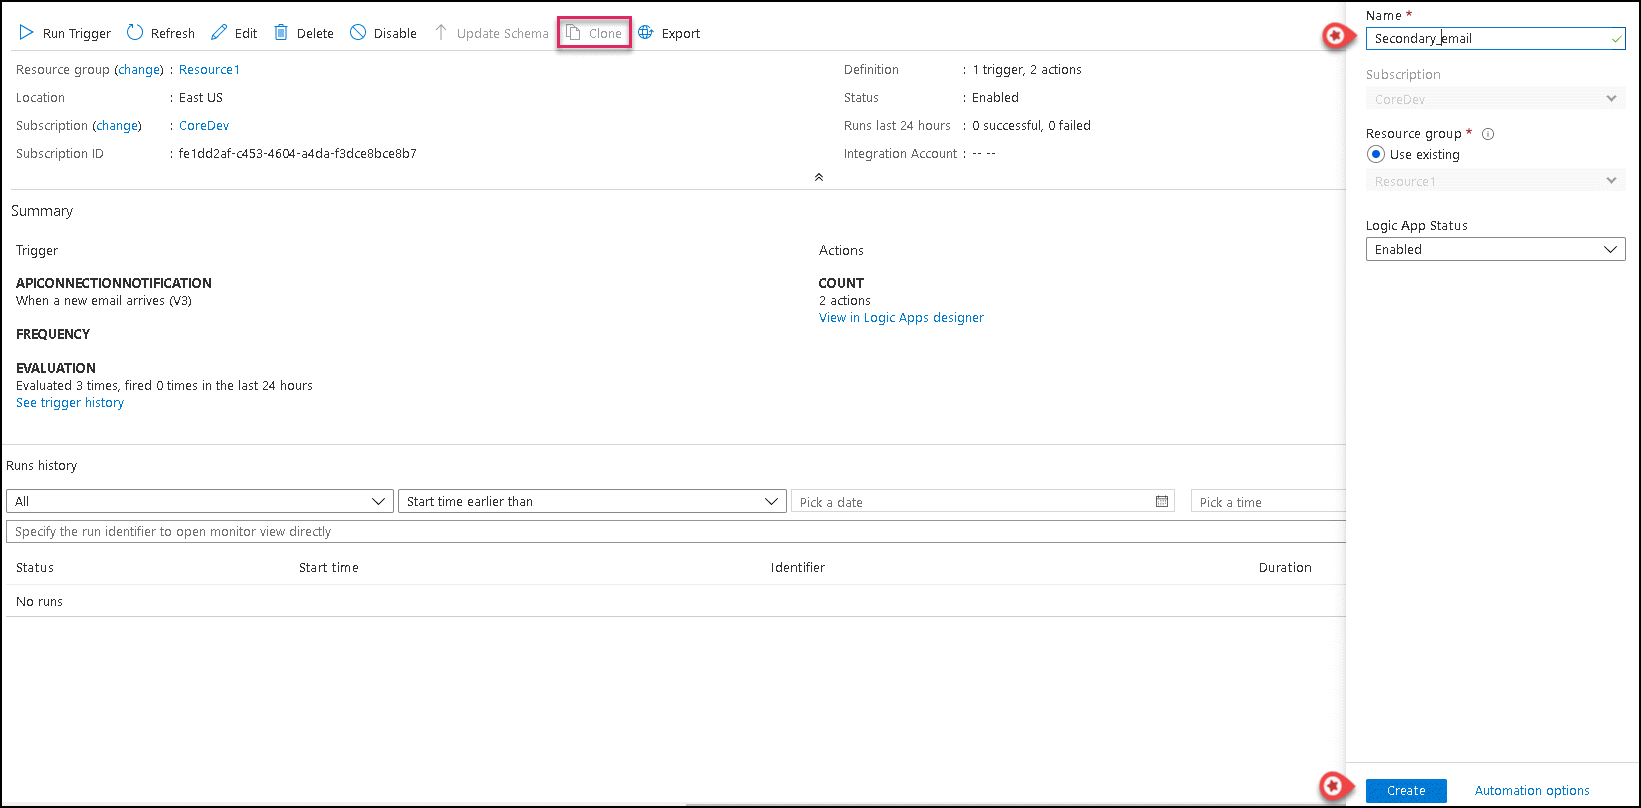
Task: Click the Disable icon in toolbar
Action: pos(358,33)
